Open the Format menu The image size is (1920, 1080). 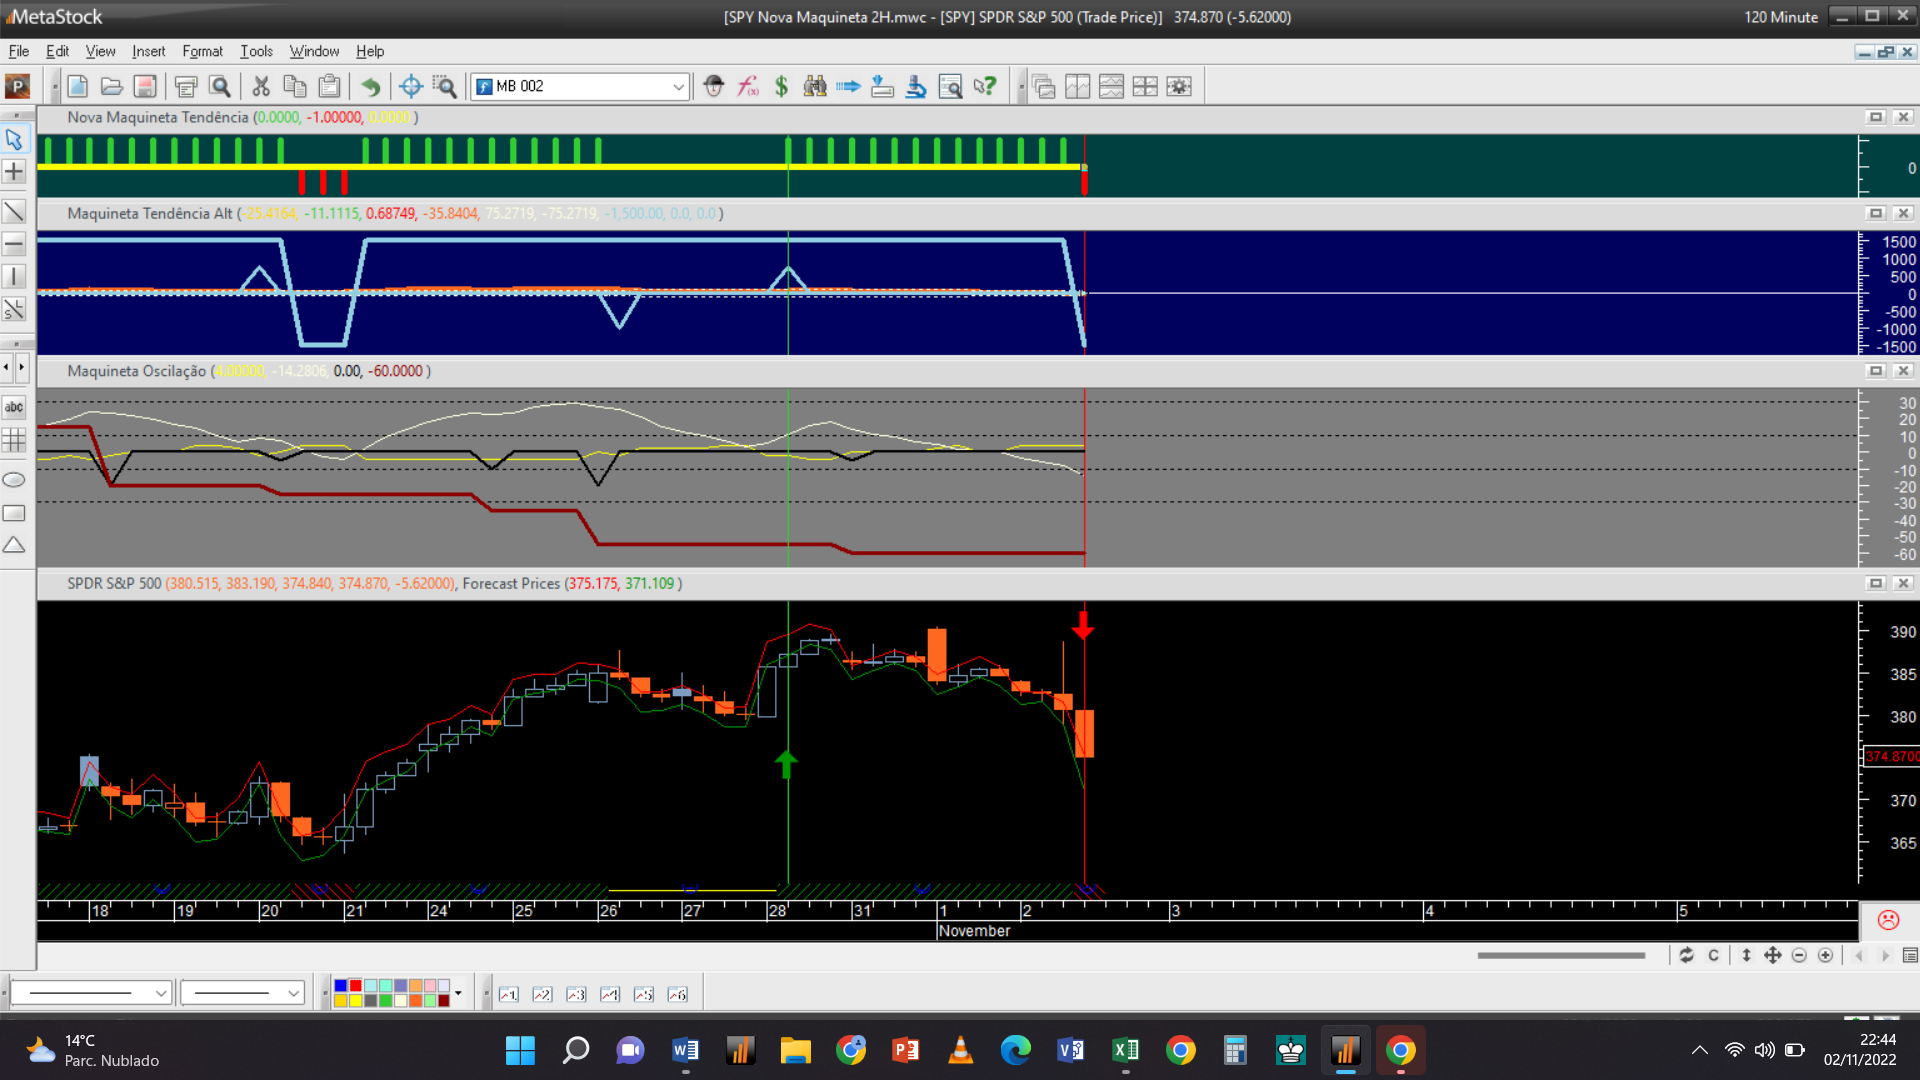[x=202, y=51]
